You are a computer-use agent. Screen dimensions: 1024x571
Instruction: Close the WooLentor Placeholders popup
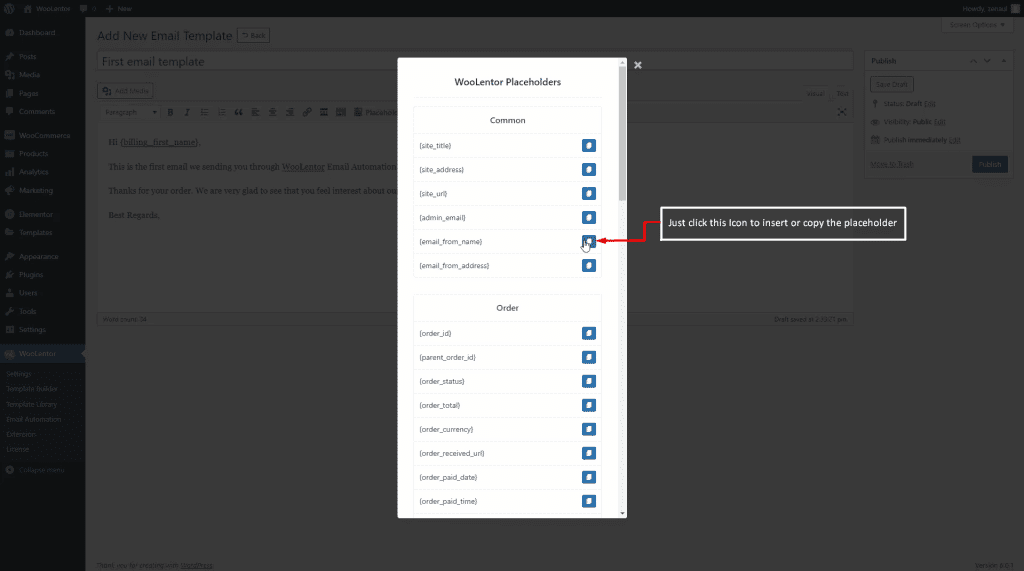638,65
